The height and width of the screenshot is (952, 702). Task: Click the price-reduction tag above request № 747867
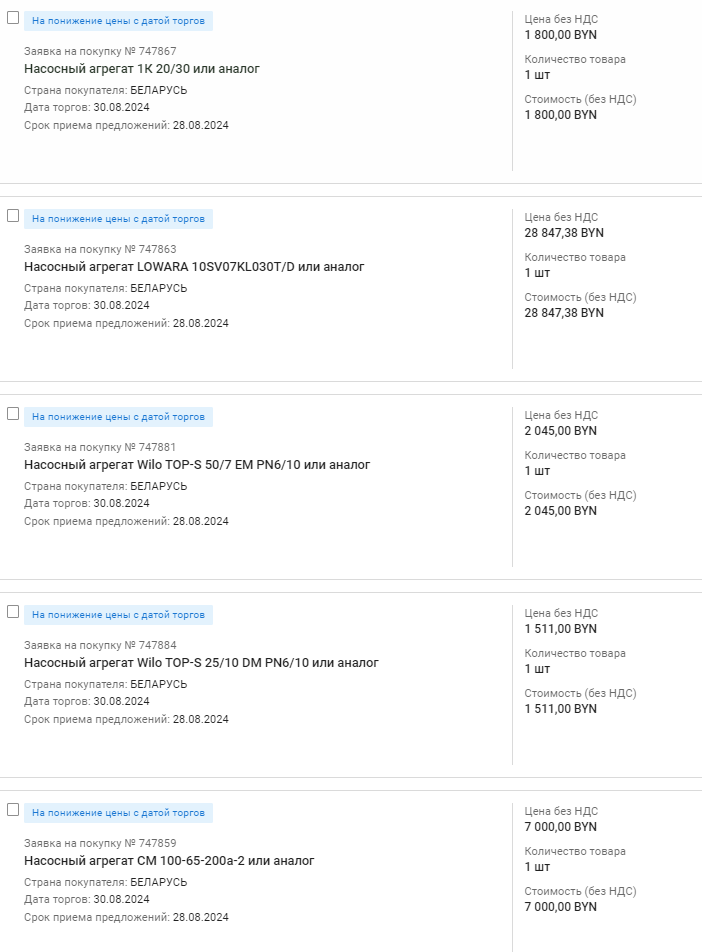point(118,21)
